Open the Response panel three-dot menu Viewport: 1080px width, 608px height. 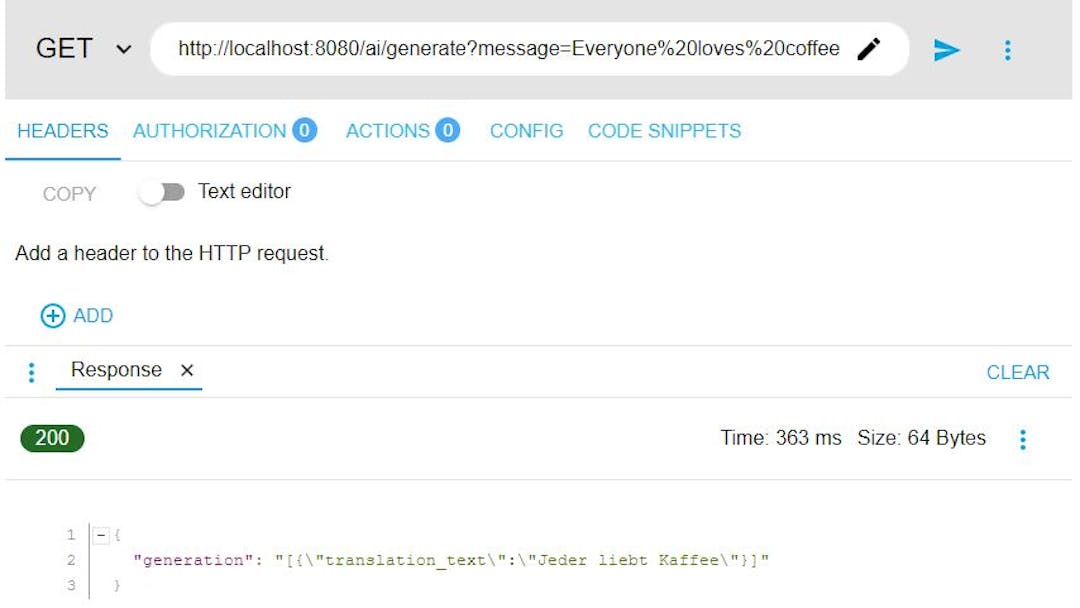click(x=32, y=371)
